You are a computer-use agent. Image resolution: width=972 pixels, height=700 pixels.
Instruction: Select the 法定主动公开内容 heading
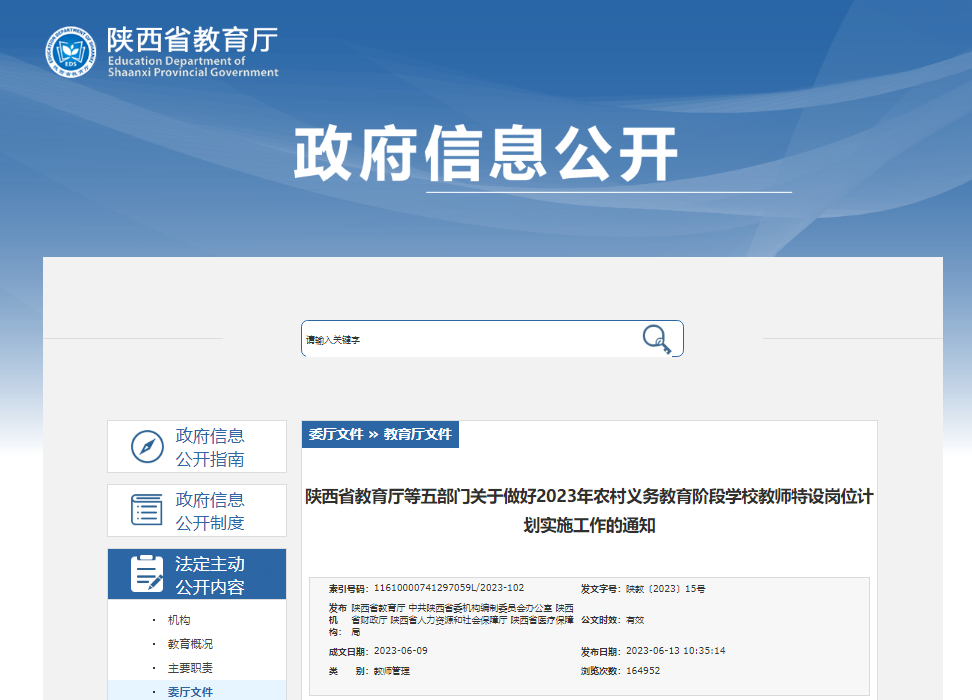(210, 575)
